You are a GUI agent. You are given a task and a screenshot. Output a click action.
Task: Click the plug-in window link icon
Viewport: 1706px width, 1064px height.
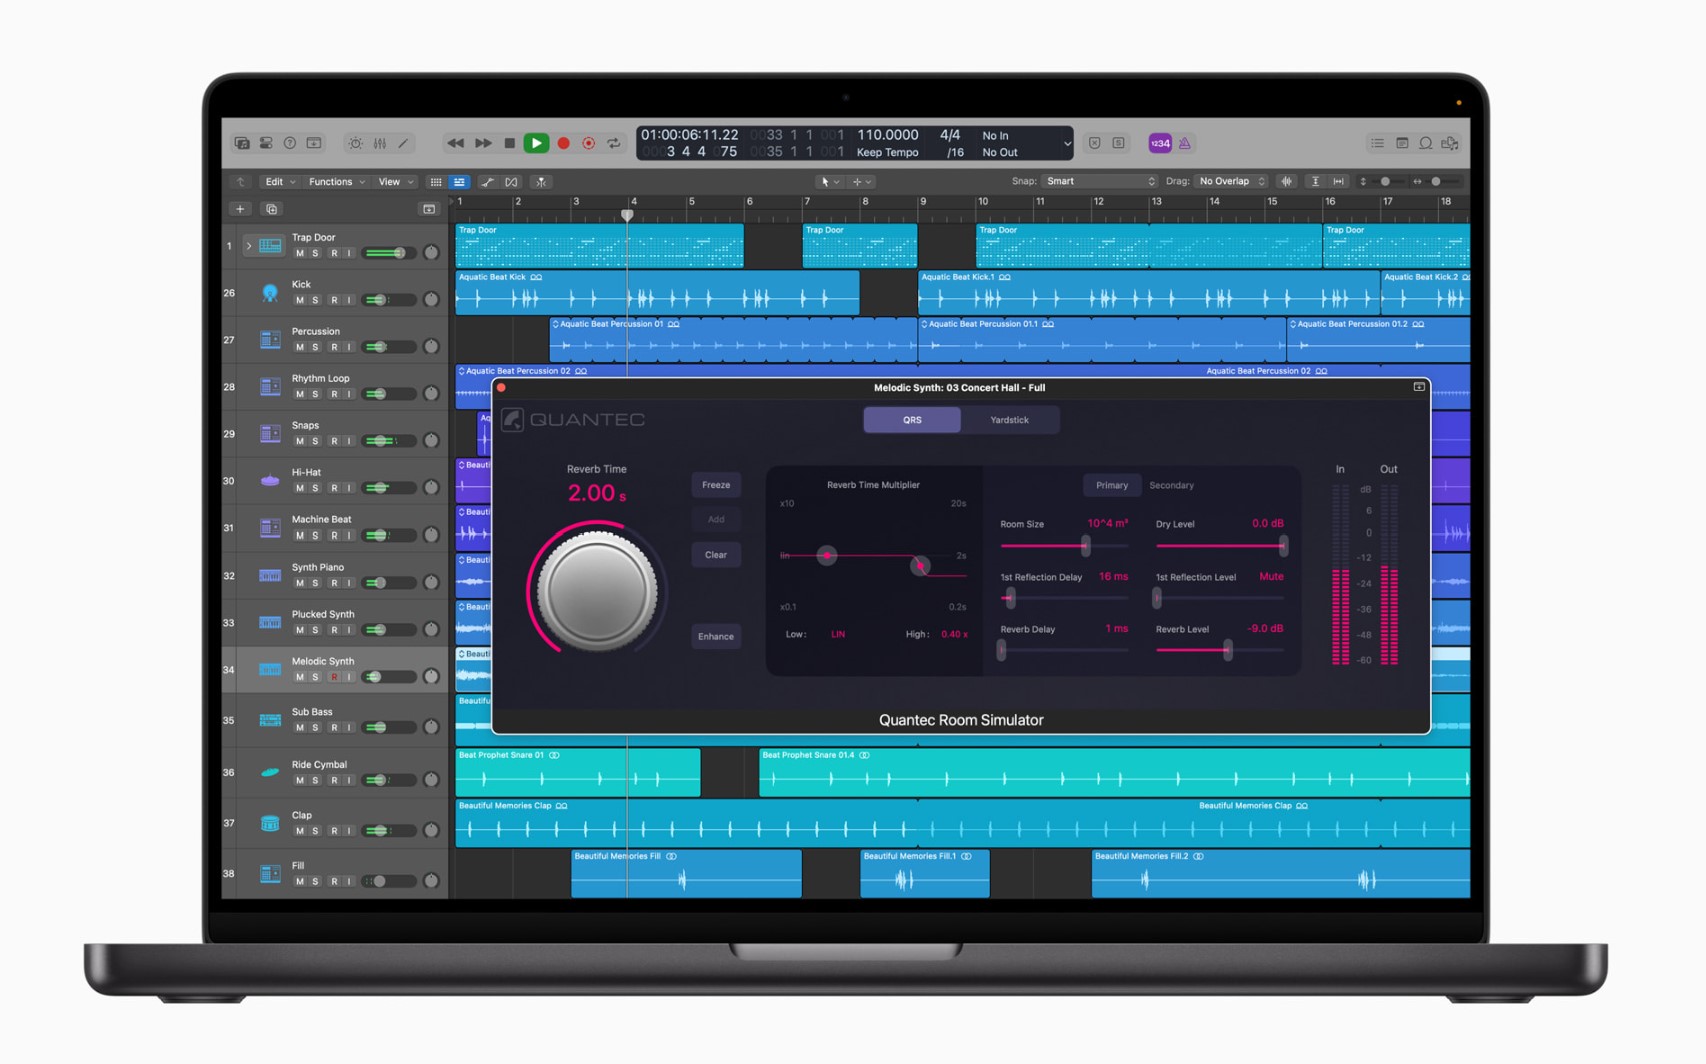tap(1419, 387)
